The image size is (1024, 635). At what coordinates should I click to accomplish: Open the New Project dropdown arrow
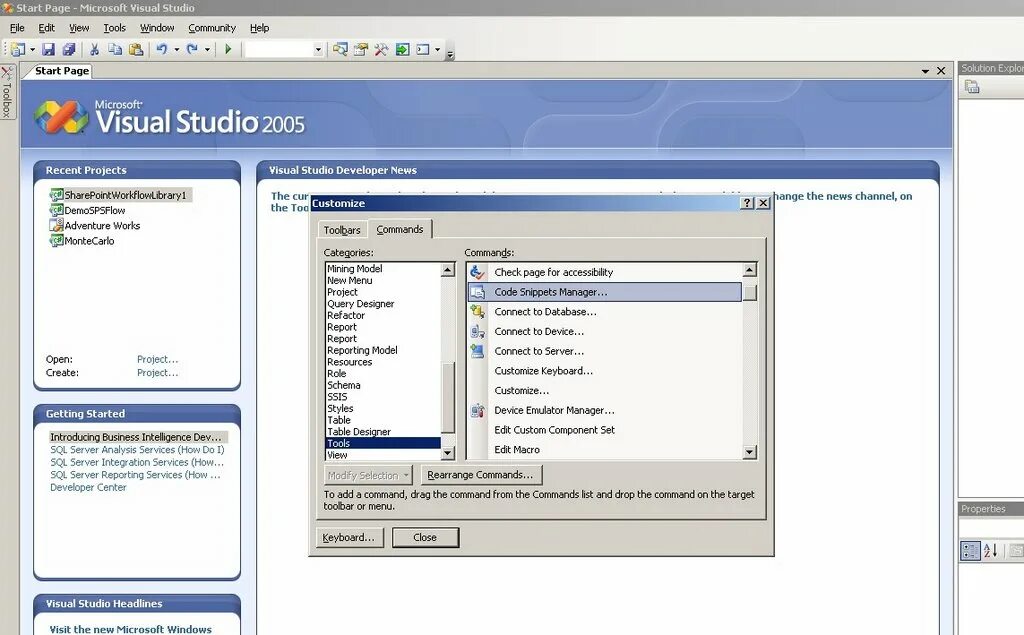33,50
